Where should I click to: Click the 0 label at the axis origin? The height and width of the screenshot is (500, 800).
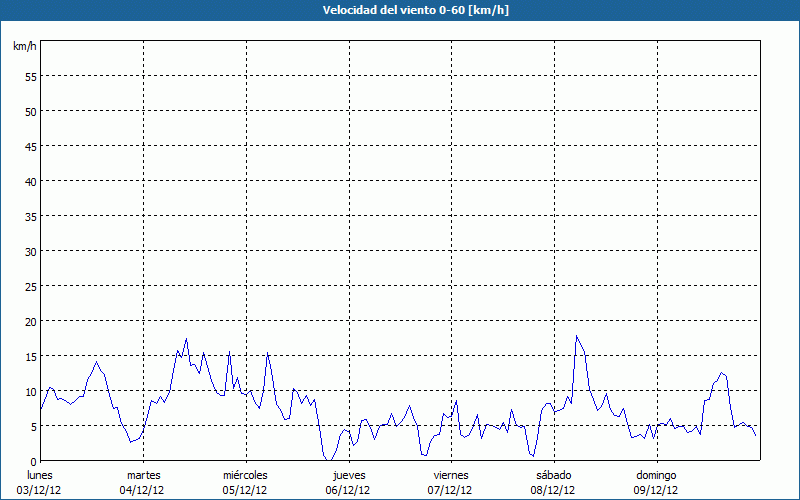tap(33, 461)
